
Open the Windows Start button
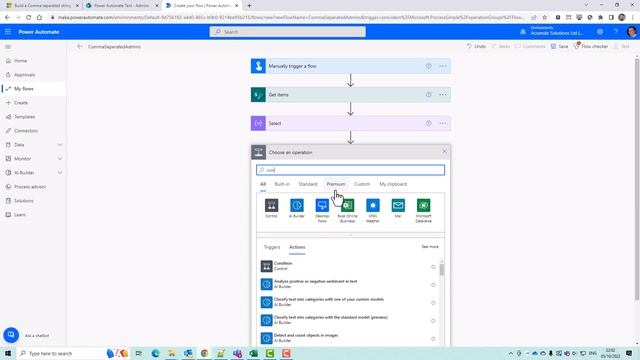coord(8,353)
